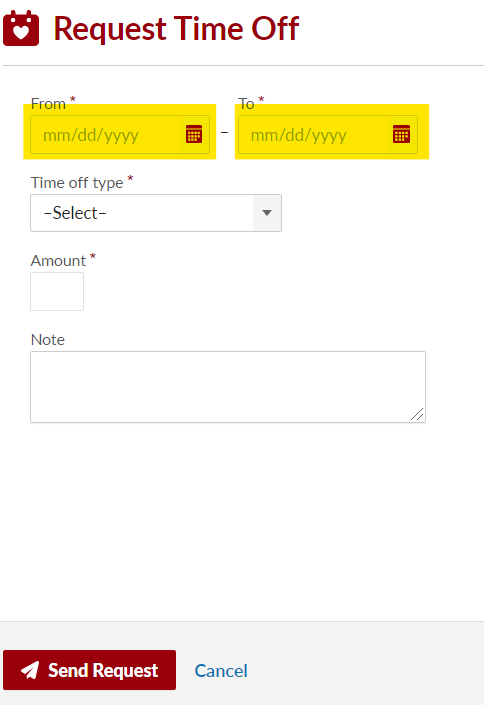
Task: Select the Request Time Off heading text
Action: click(176, 29)
